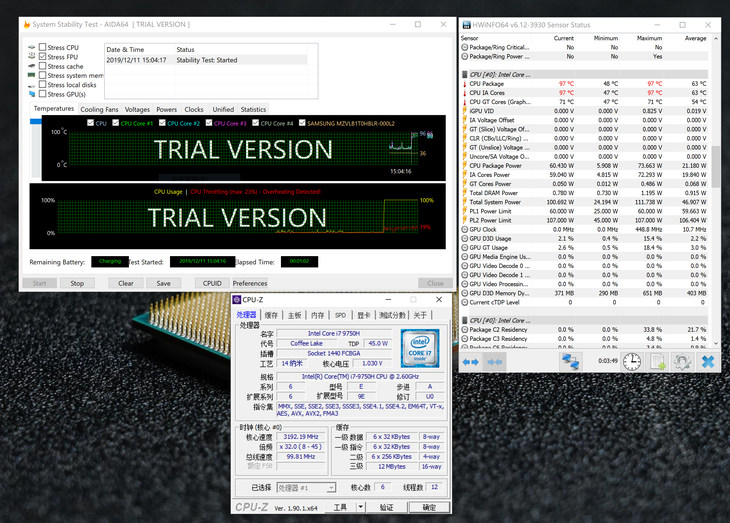Viewport: 730px width, 523px height.
Task: Click the Stability Test: Started log entry
Action: tap(206, 60)
